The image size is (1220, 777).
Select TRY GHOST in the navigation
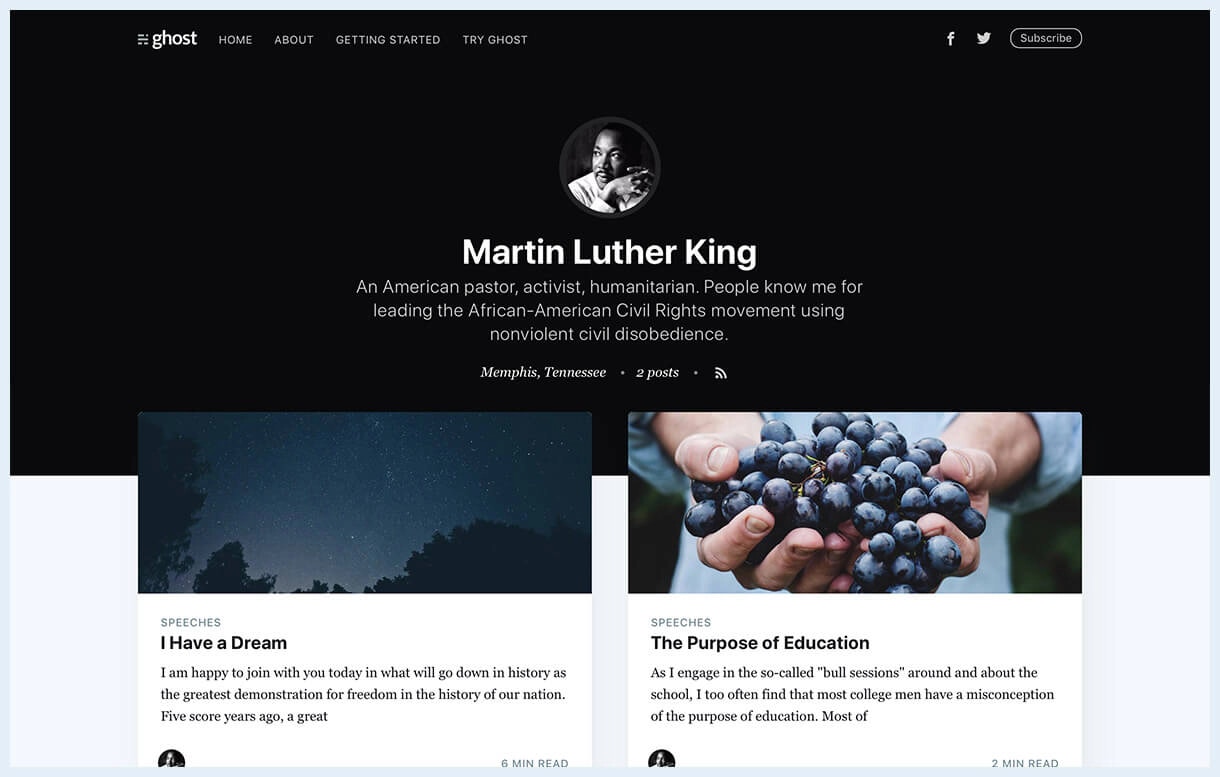(x=495, y=40)
